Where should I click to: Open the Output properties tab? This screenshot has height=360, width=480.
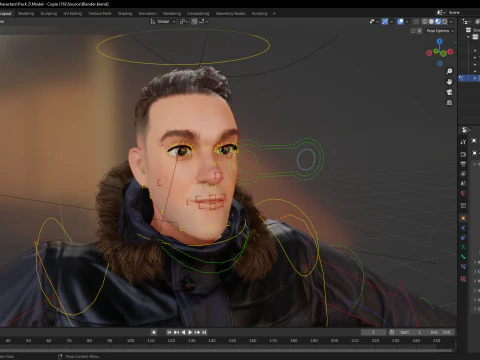pos(463,164)
